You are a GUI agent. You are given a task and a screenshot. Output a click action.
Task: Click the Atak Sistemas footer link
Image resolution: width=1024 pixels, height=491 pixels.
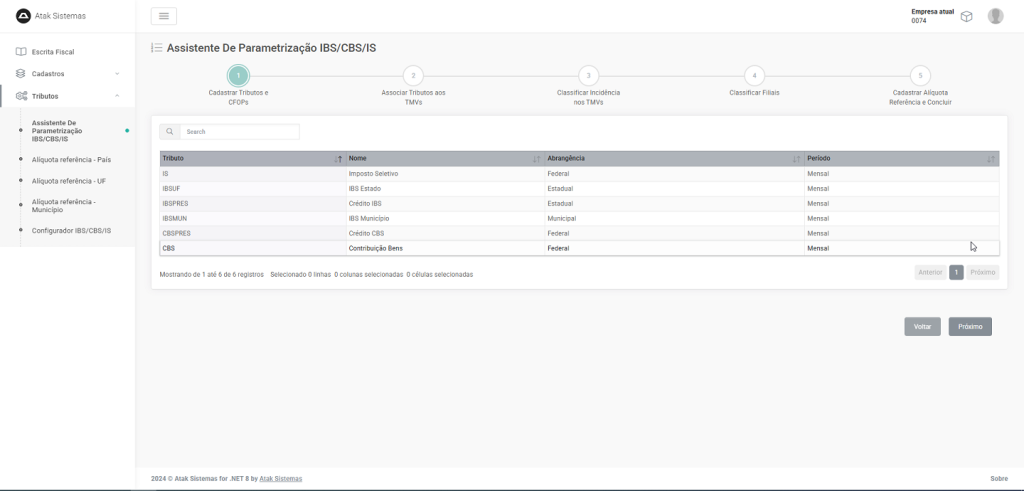[280, 479]
